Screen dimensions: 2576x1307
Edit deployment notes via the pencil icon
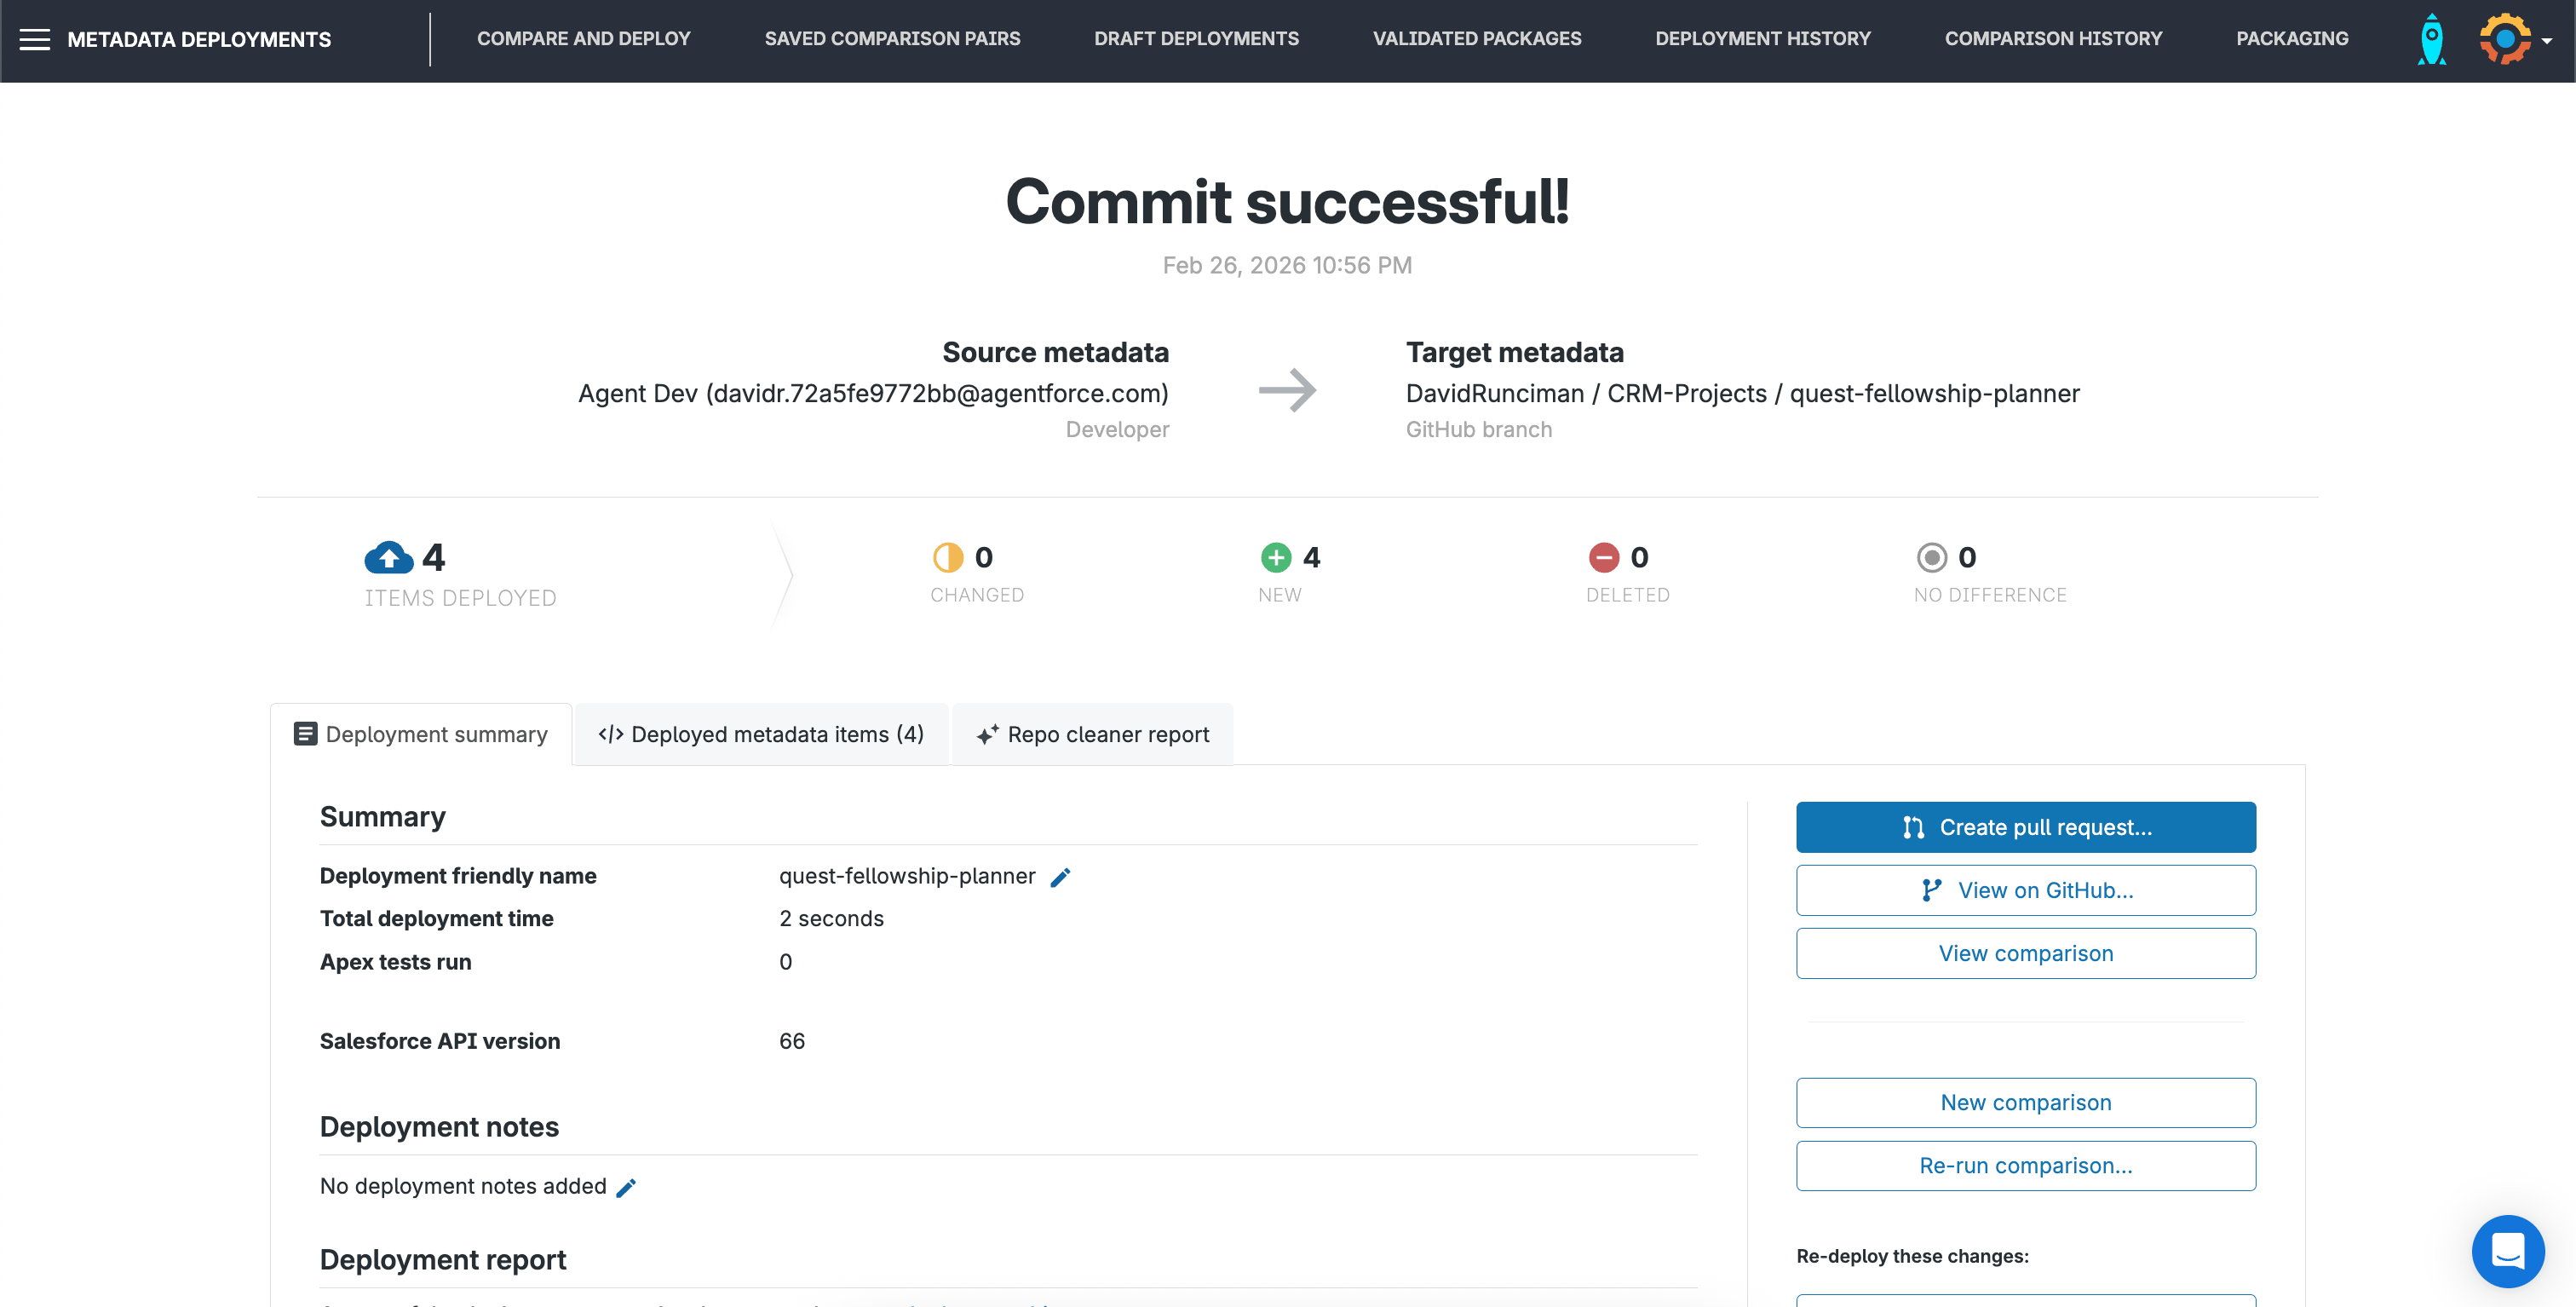(x=627, y=1188)
